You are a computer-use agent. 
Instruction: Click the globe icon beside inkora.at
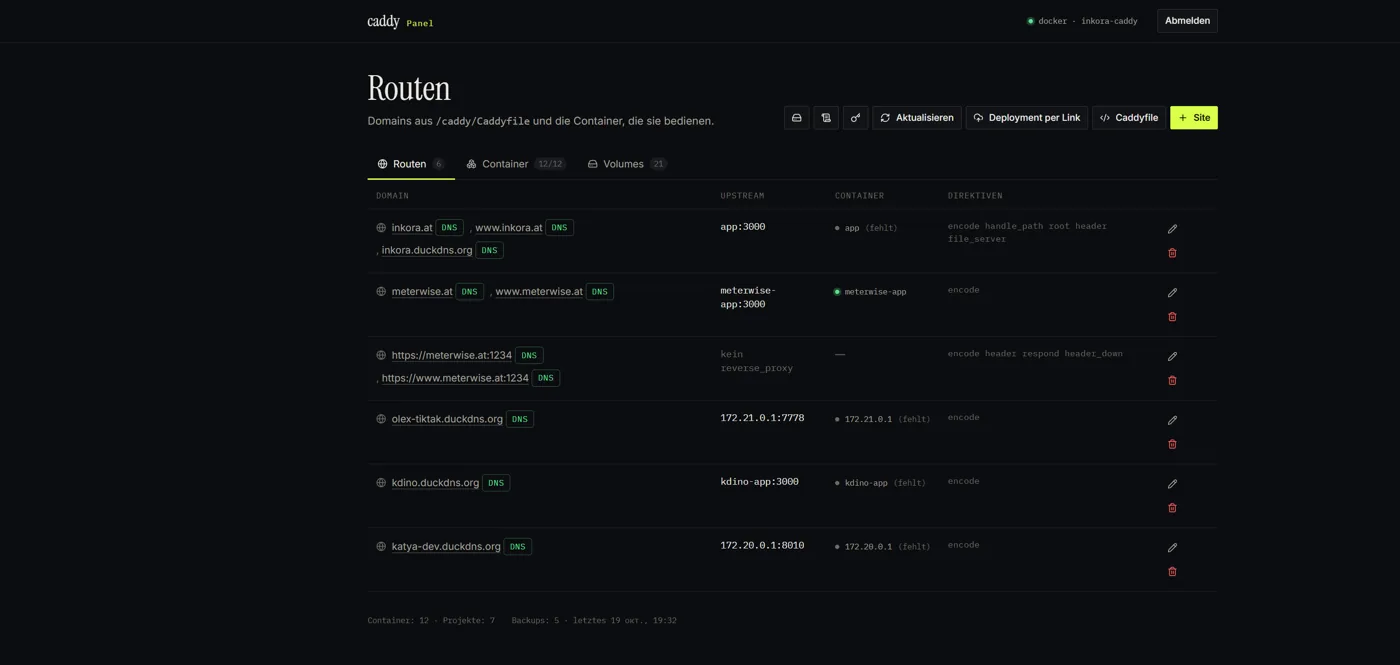click(x=381, y=228)
